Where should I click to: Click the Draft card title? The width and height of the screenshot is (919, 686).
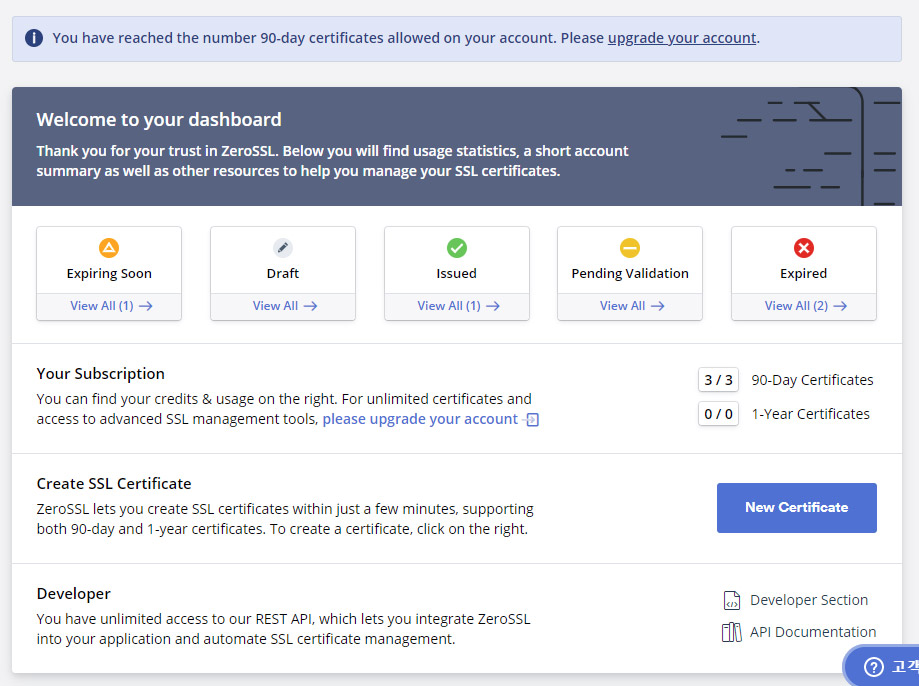pyautogui.click(x=283, y=274)
